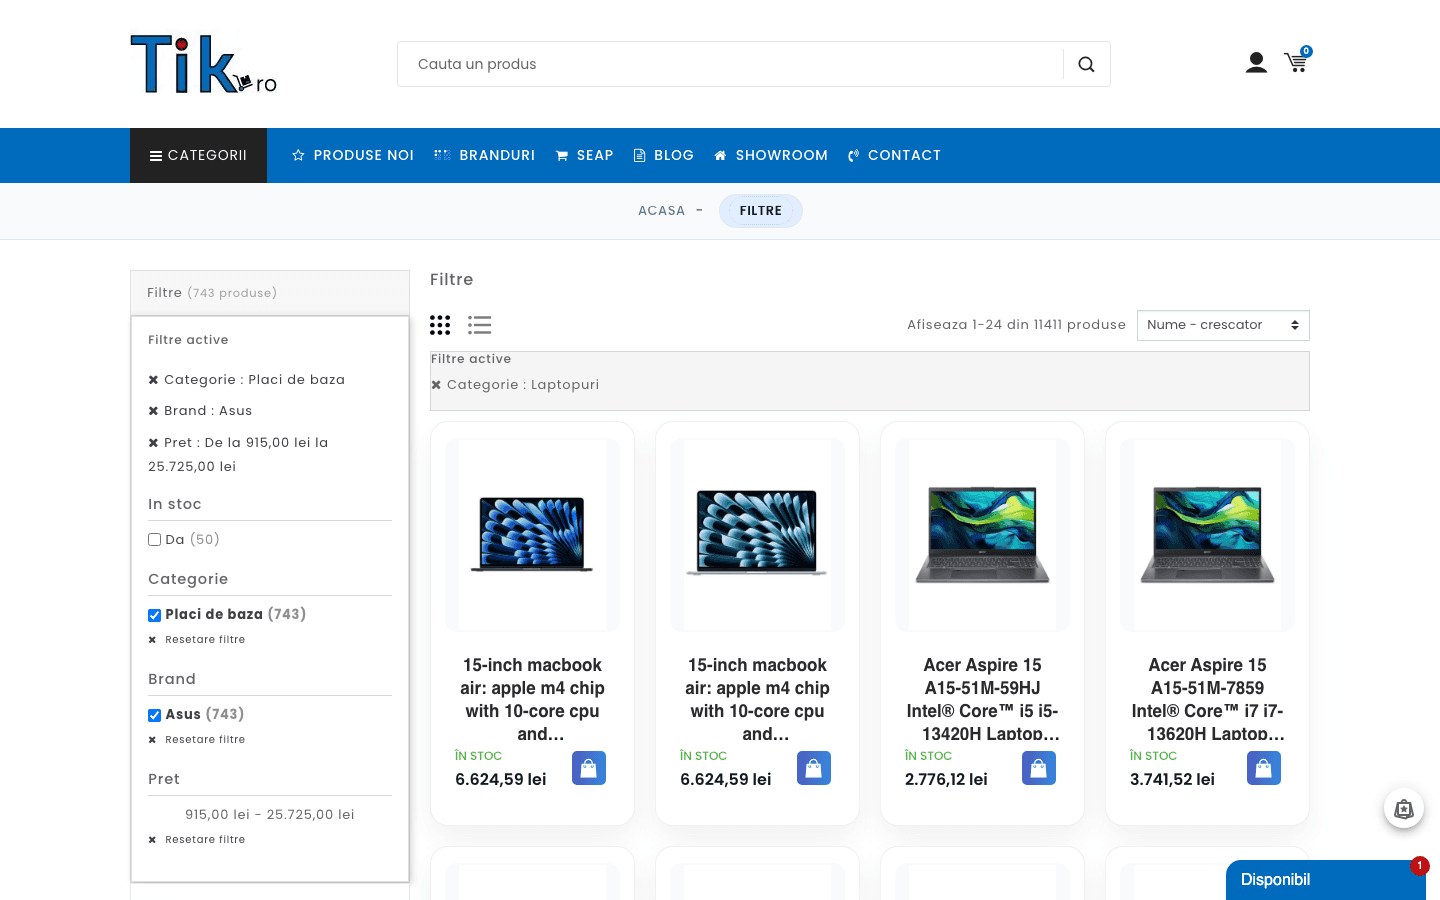Remove the Brand Asus active filter

pos(153,411)
